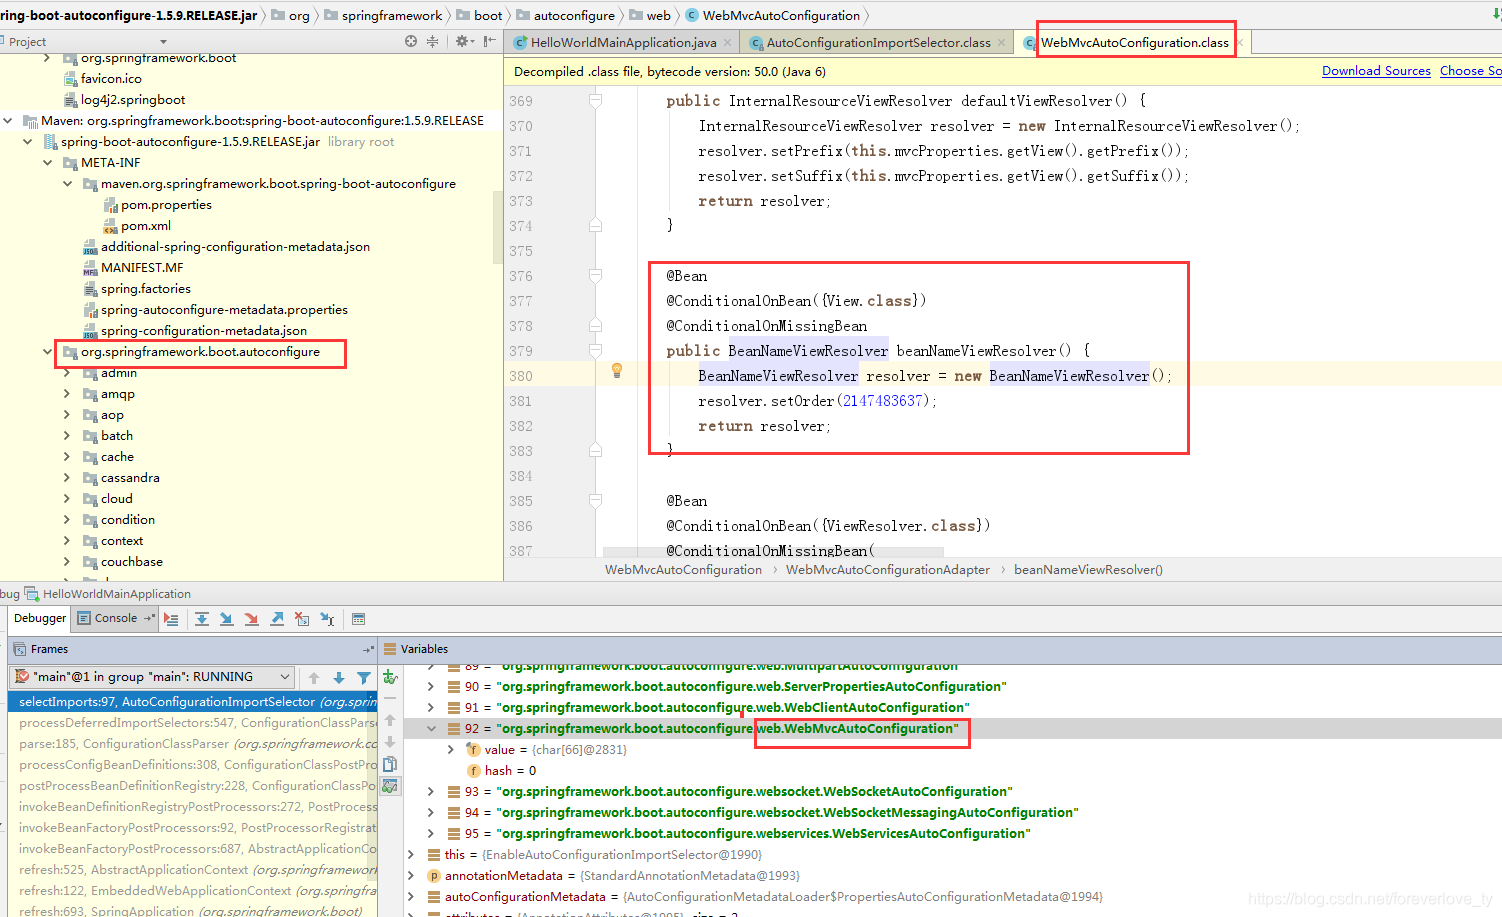Open HelloWorldMainApplication.java editor tab
1502x917 pixels.
(x=624, y=42)
